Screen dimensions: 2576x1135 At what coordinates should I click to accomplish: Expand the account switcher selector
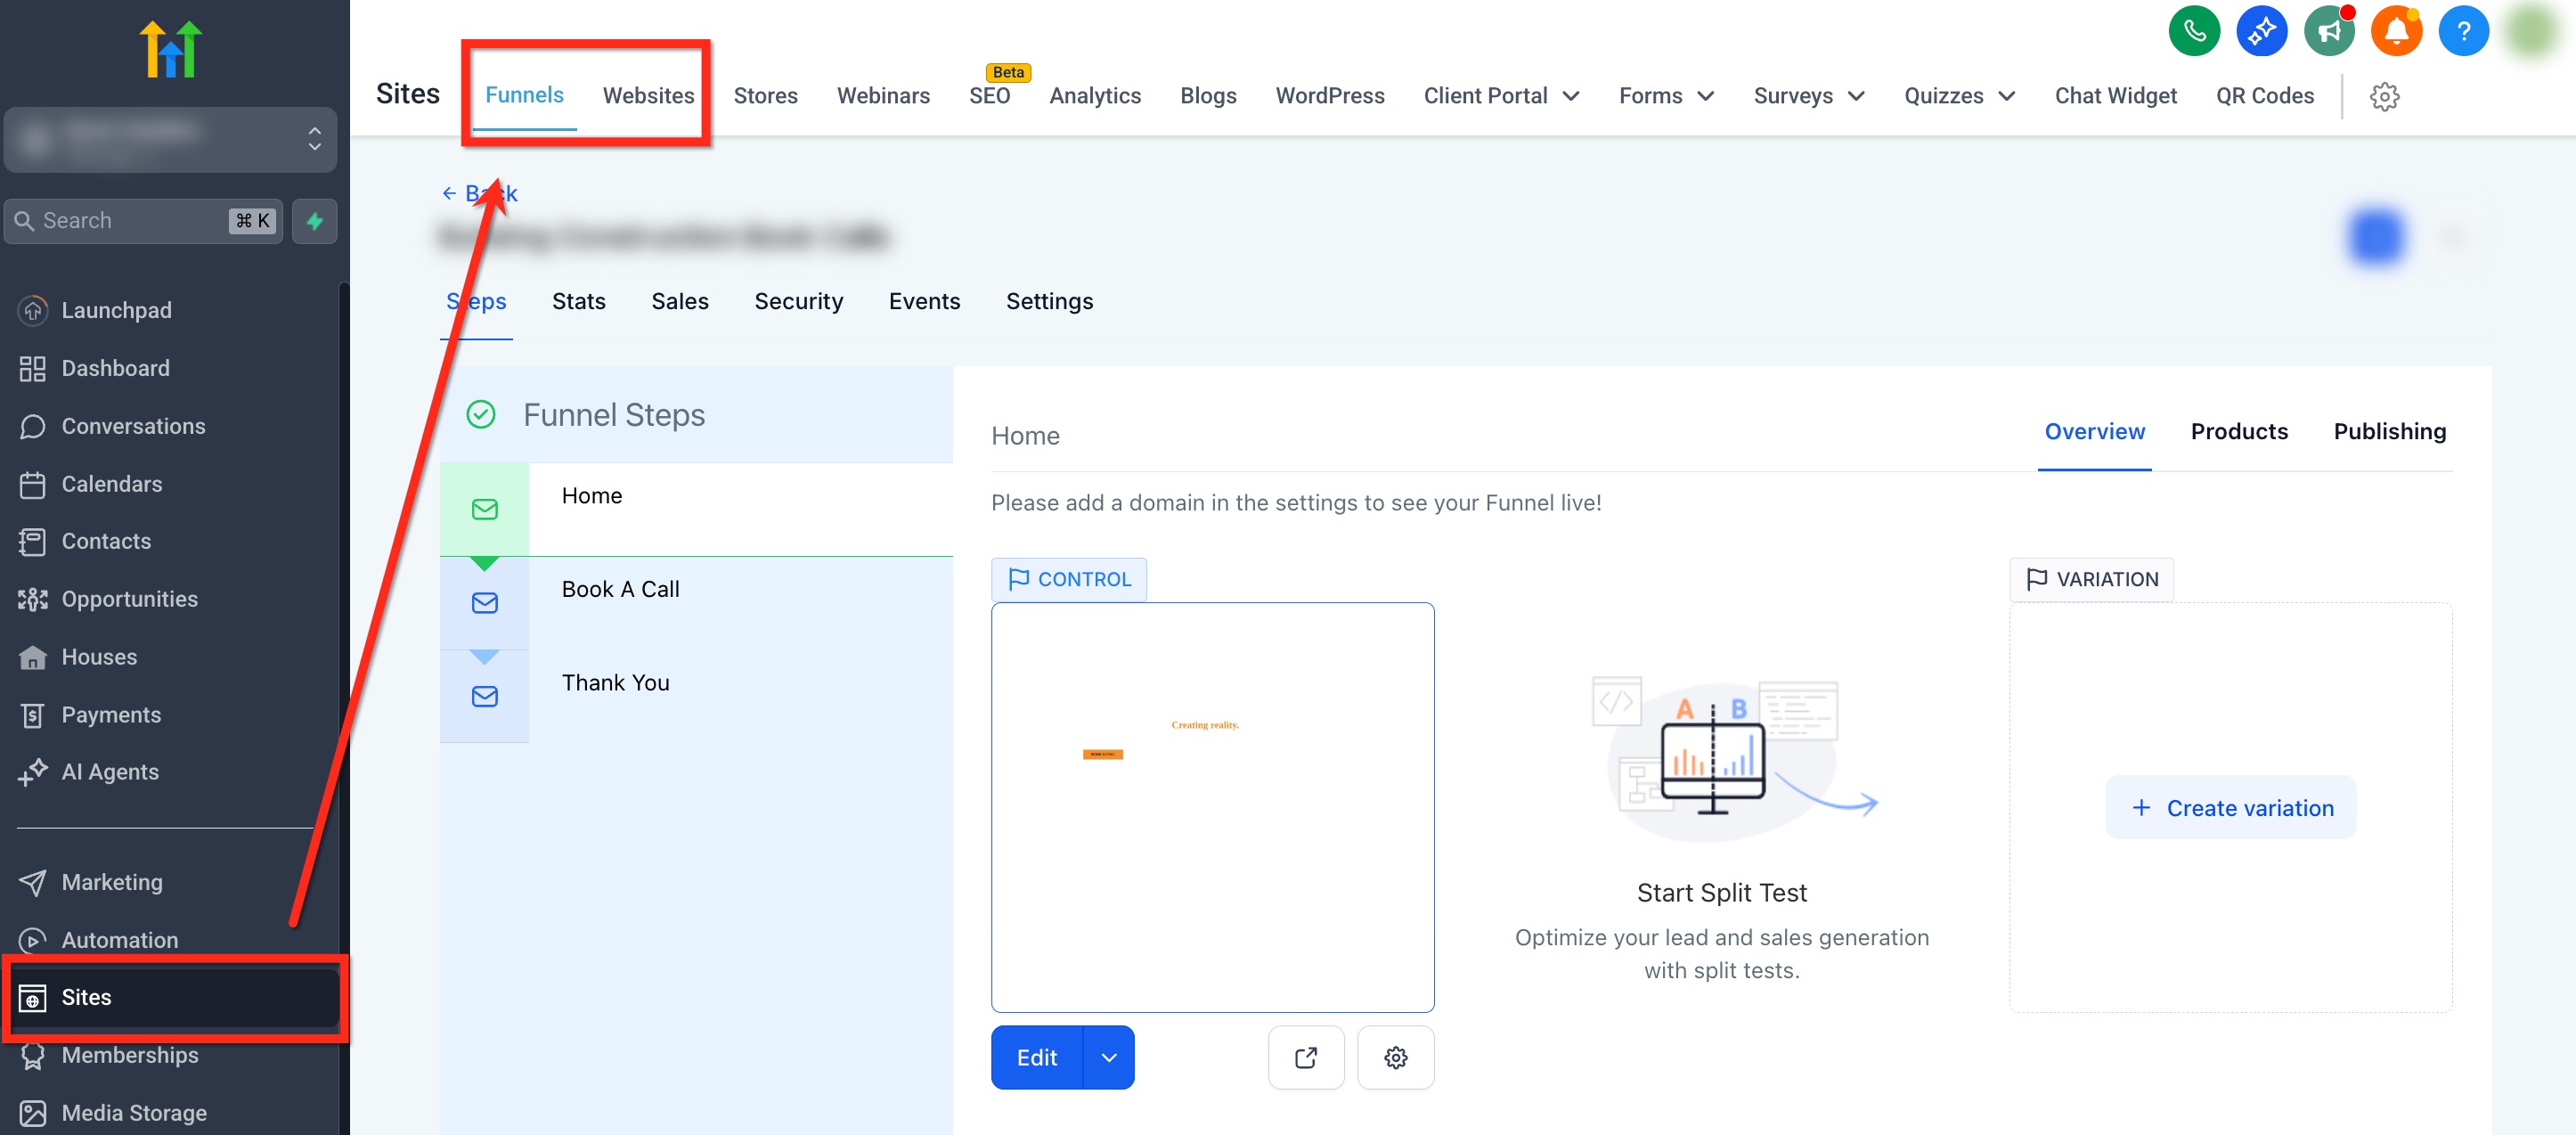point(170,139)
